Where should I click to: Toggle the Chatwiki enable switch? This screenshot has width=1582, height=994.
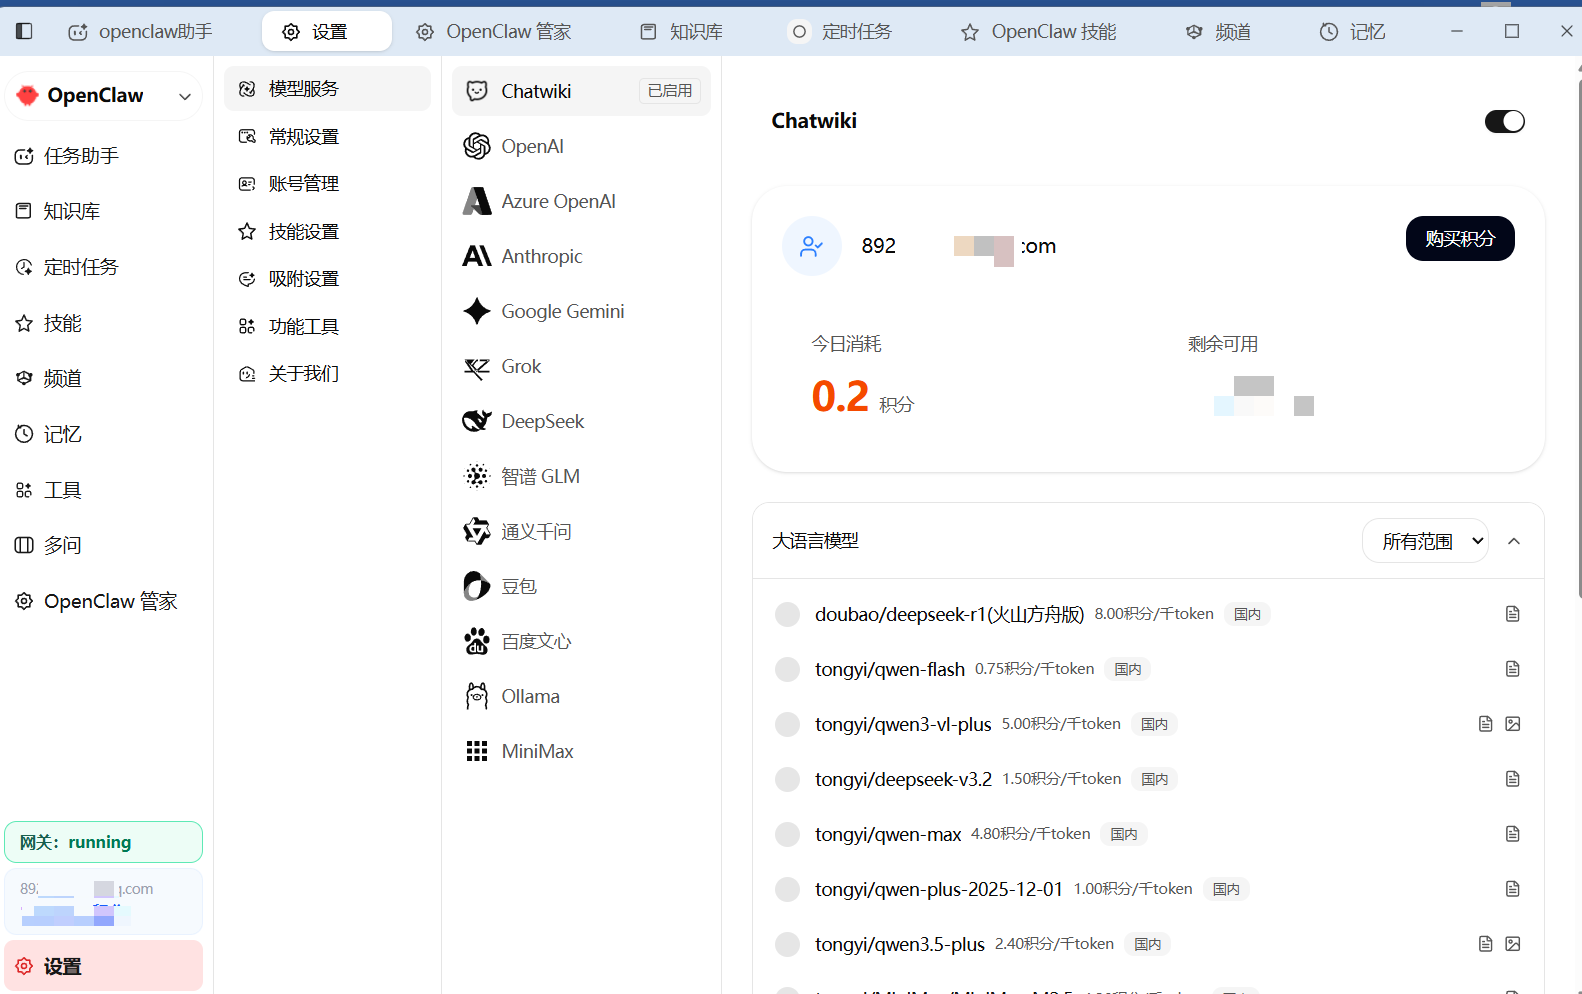tap(1504, 121)
